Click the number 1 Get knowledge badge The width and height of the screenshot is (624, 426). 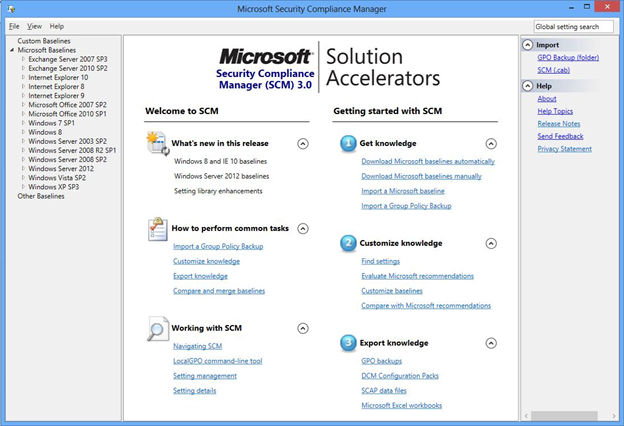[x=348, y=143]
